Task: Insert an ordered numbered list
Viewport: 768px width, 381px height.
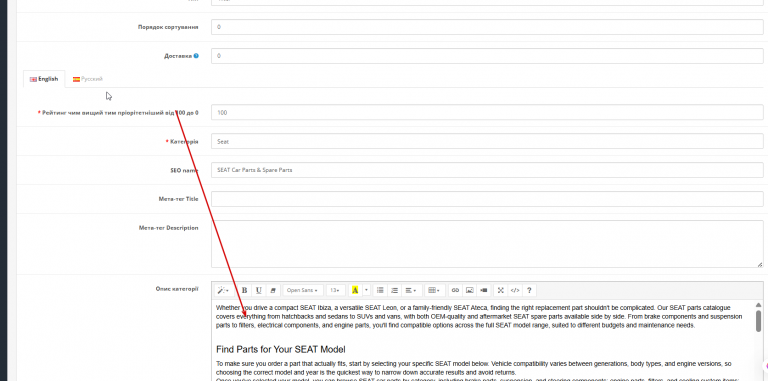Action: (394, 290)
